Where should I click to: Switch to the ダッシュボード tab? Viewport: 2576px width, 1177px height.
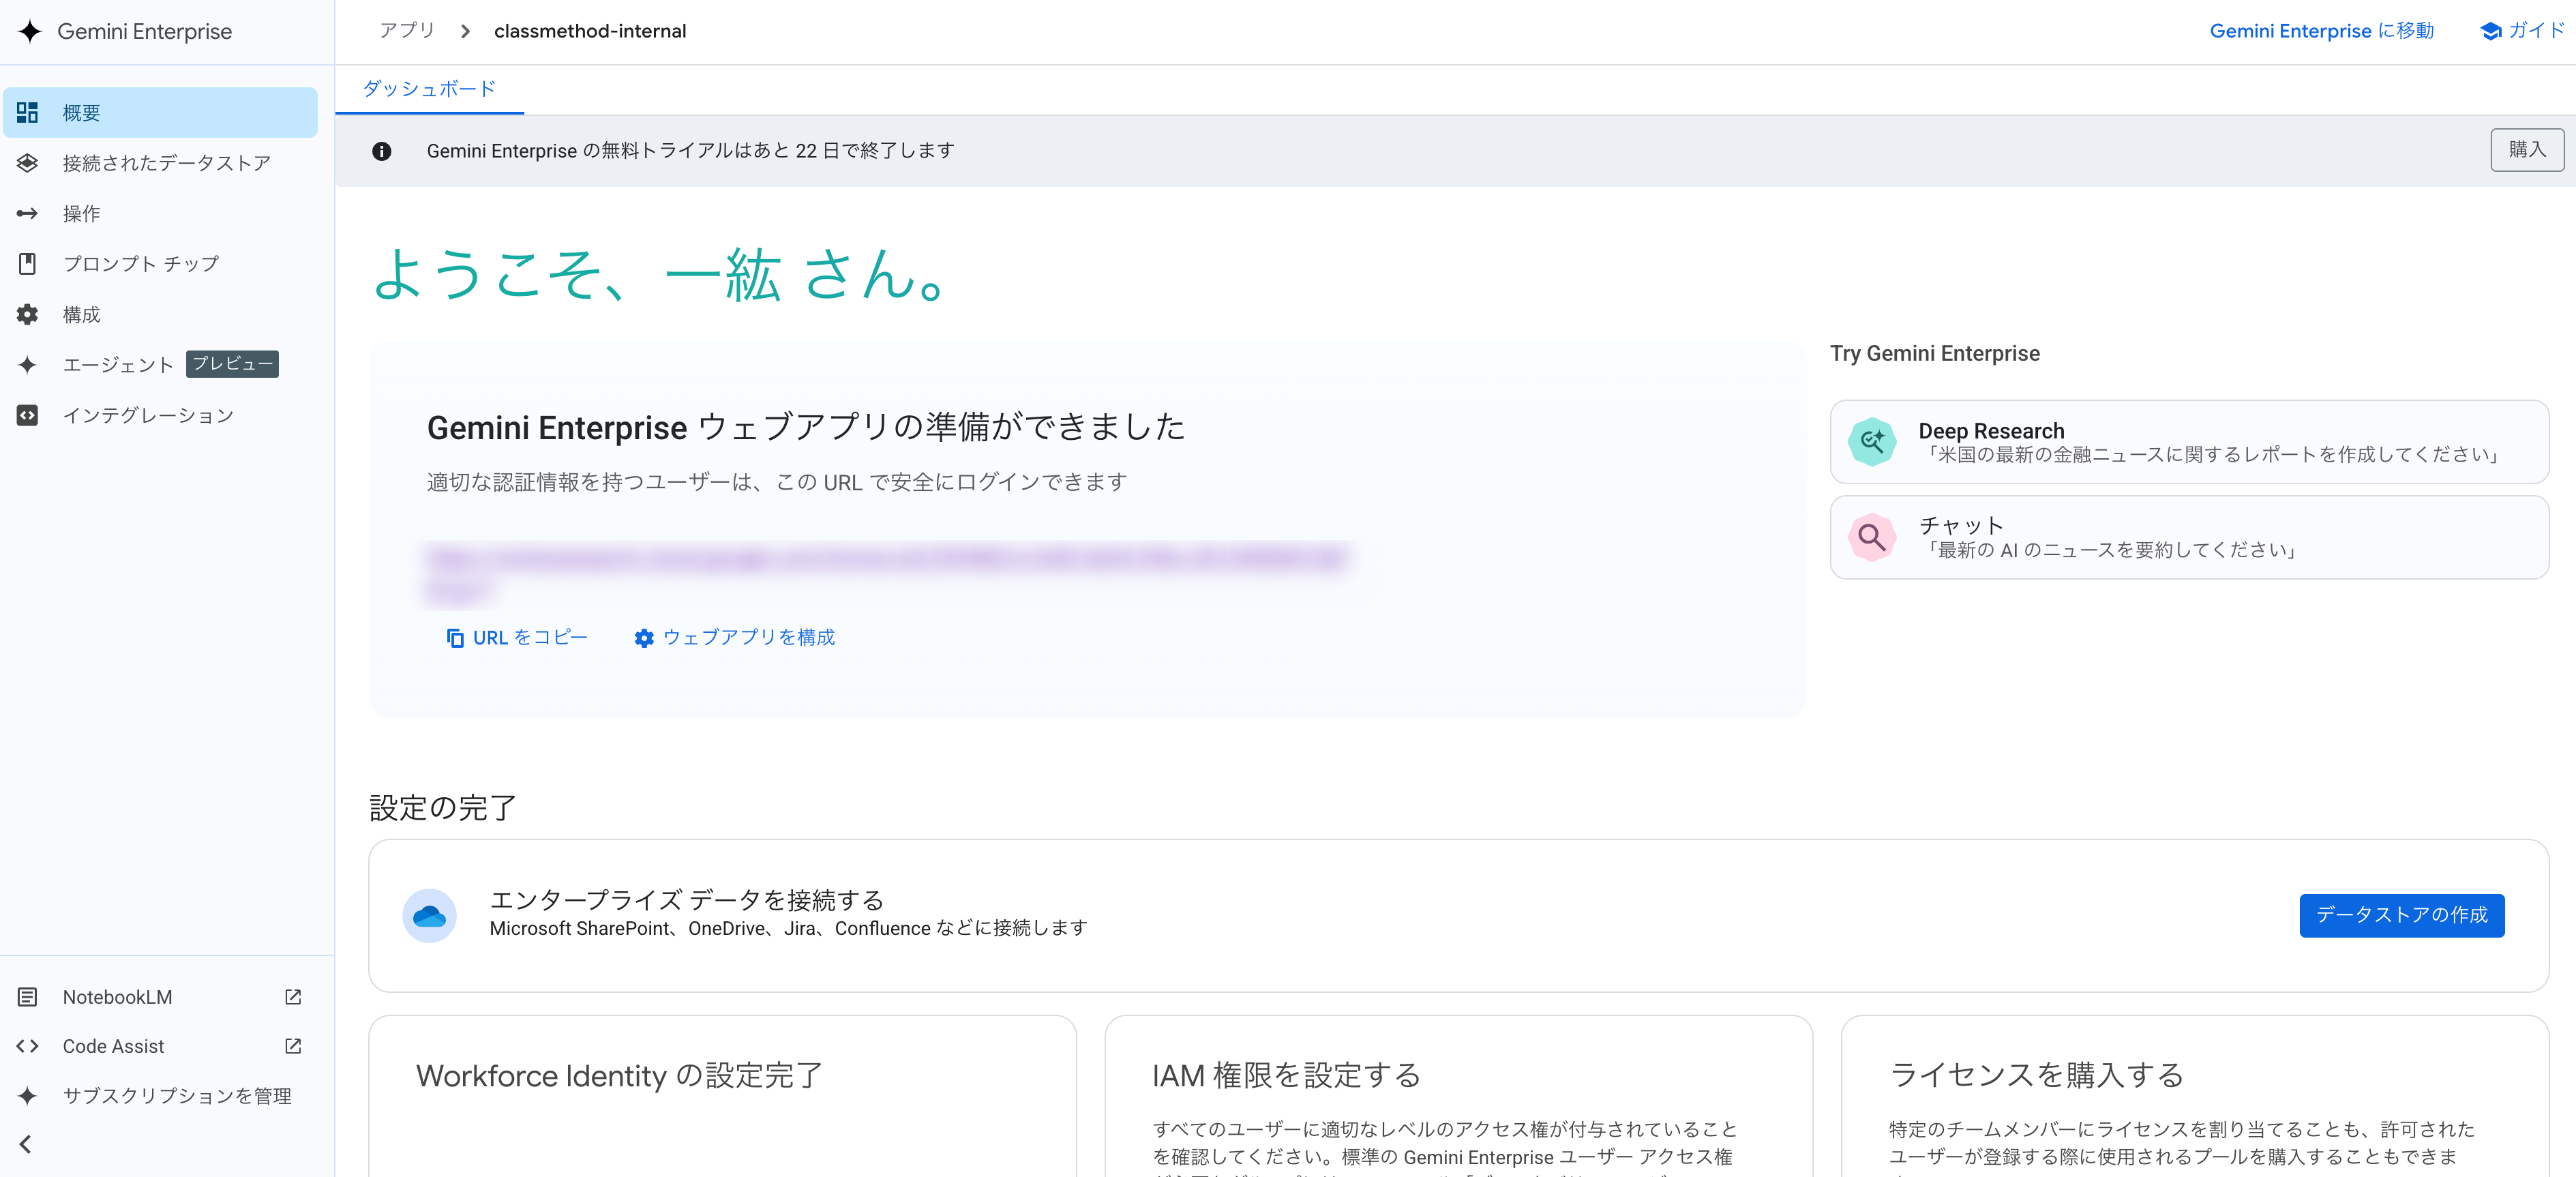(x=429, y=89)
